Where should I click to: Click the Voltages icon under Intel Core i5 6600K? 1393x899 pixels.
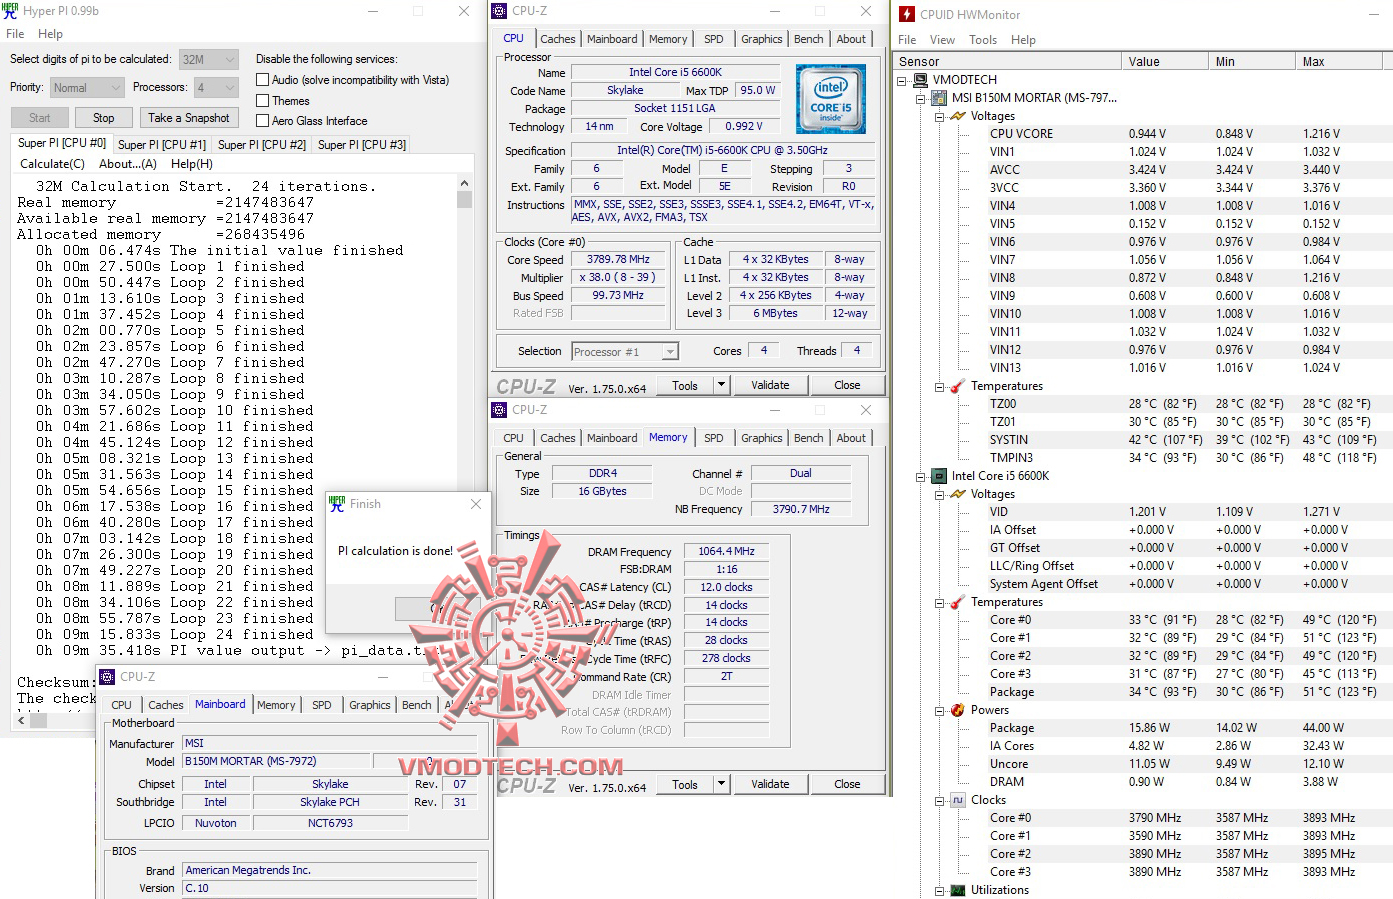pos(958,494)
